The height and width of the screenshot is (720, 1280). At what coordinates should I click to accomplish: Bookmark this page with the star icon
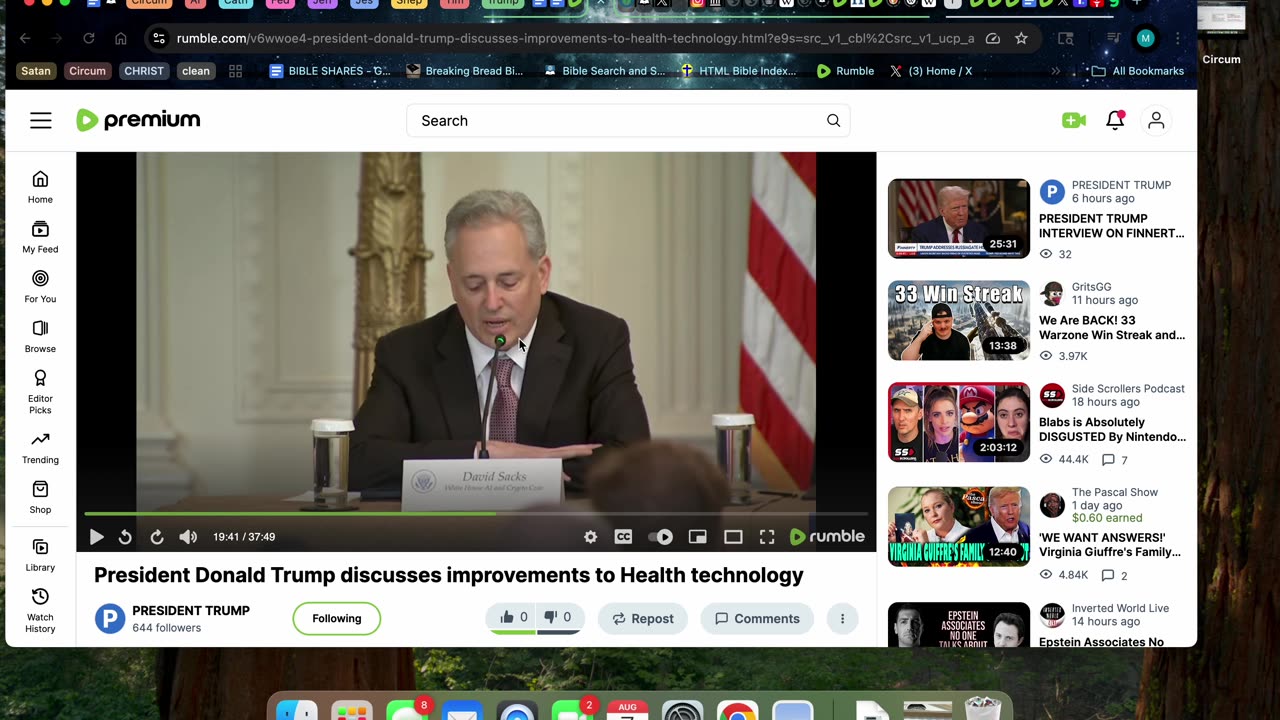tap(1021, 38)
